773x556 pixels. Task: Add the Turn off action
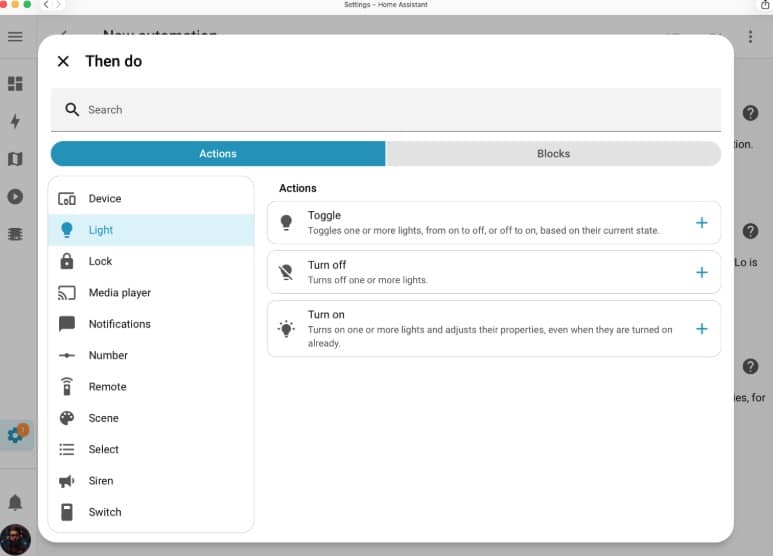coord(701,272)
